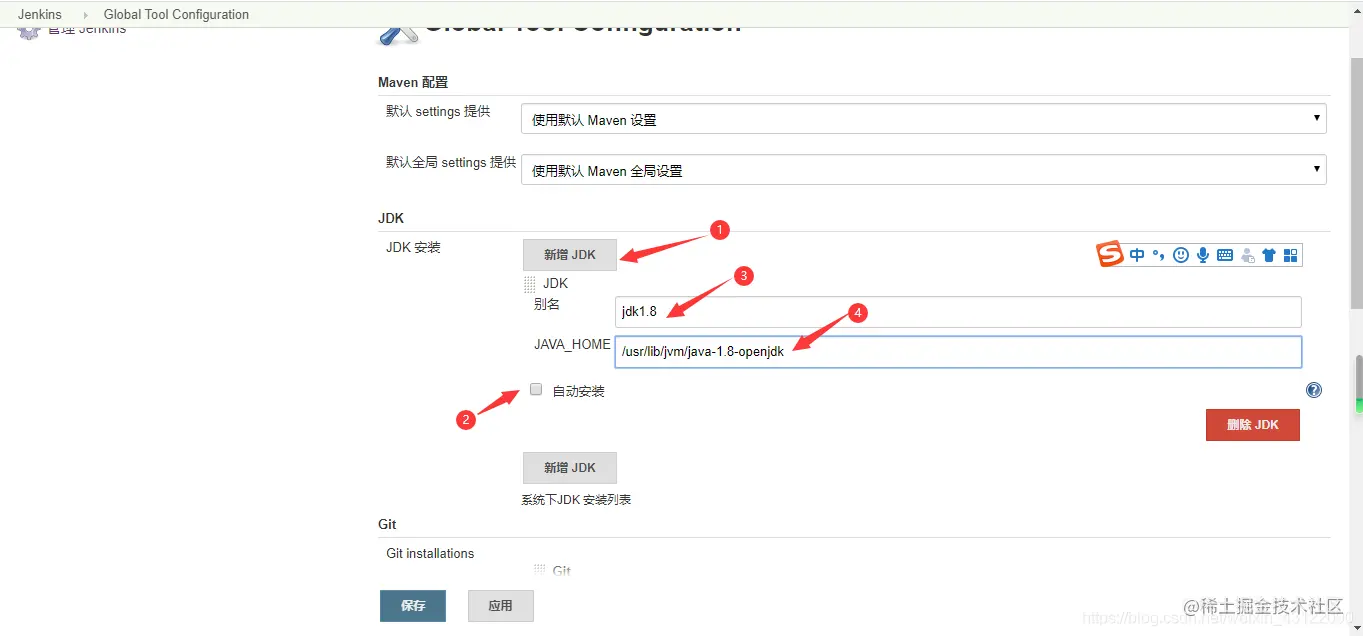Enable the 自动安装 checkbox
The height and width of the screenshot is (636, 1363).
click(x=536, y=389)
